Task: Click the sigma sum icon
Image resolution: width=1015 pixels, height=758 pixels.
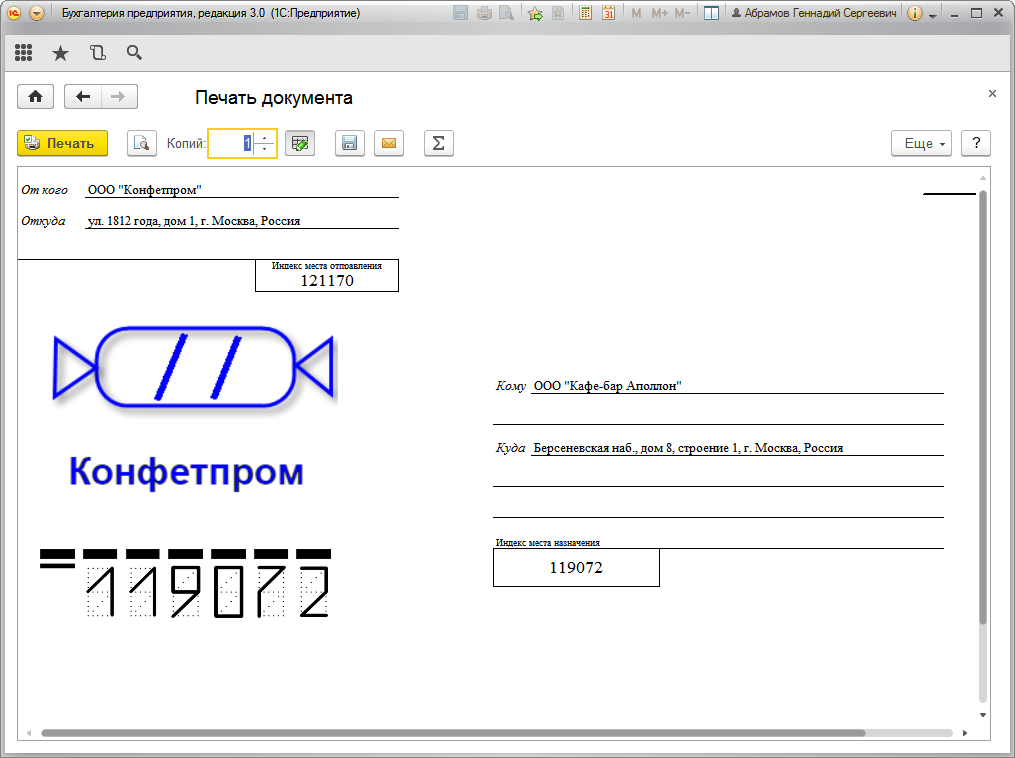Action: tap(438, 143)
